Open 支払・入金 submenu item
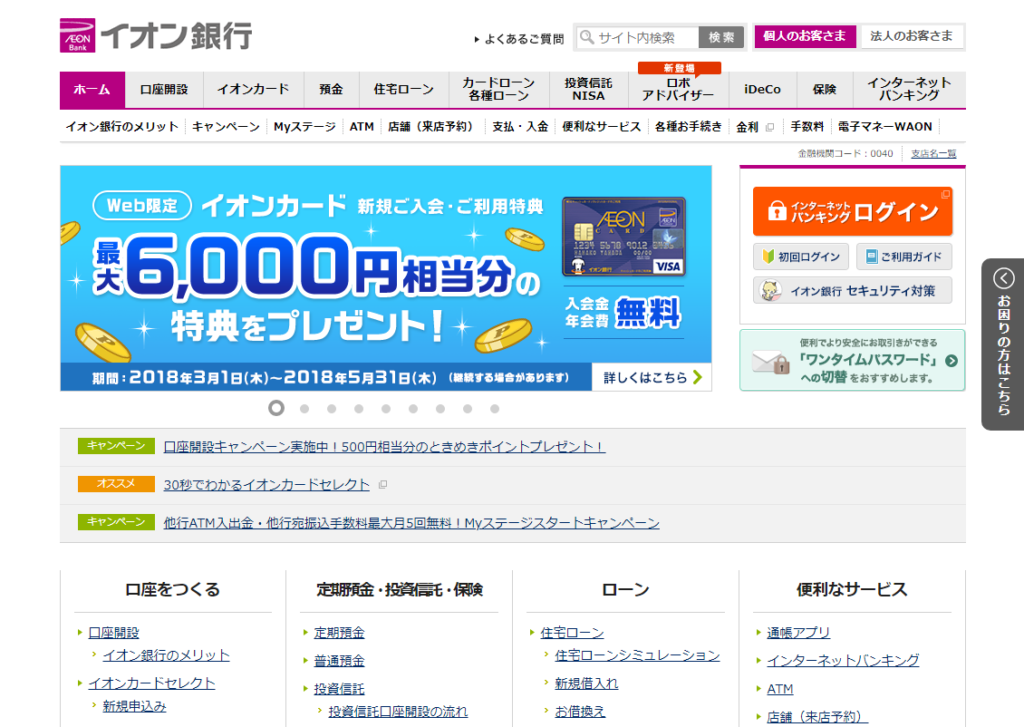The image size is (1024, 727). click(520, 127)
